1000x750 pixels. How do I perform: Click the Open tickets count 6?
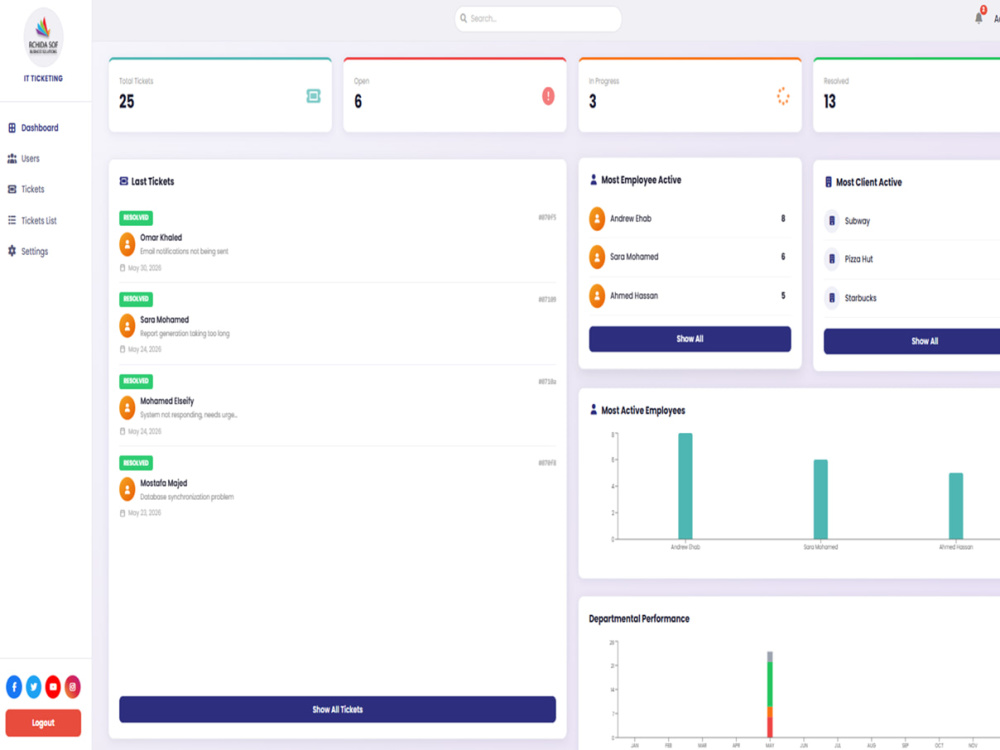(358, 101)
